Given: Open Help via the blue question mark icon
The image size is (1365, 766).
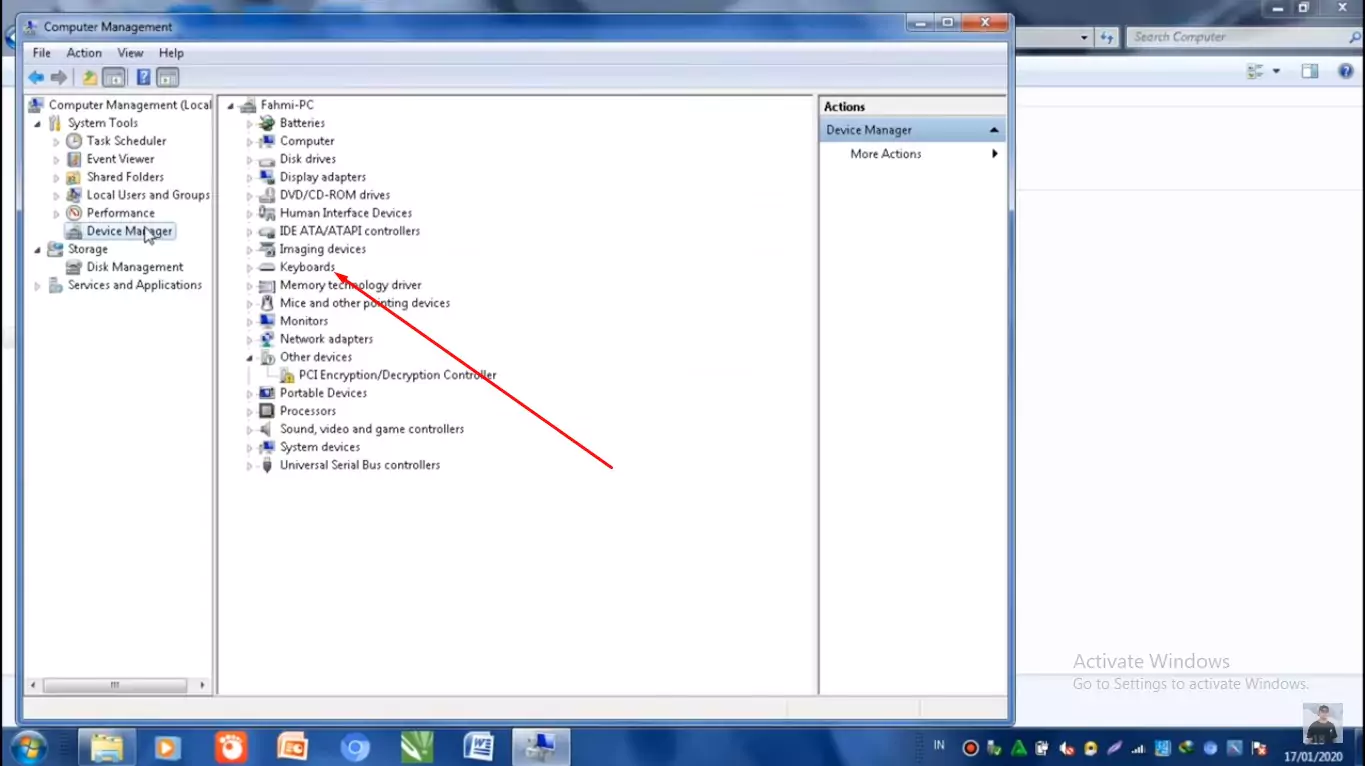Looking at the screenshot, I should point(144,77).
